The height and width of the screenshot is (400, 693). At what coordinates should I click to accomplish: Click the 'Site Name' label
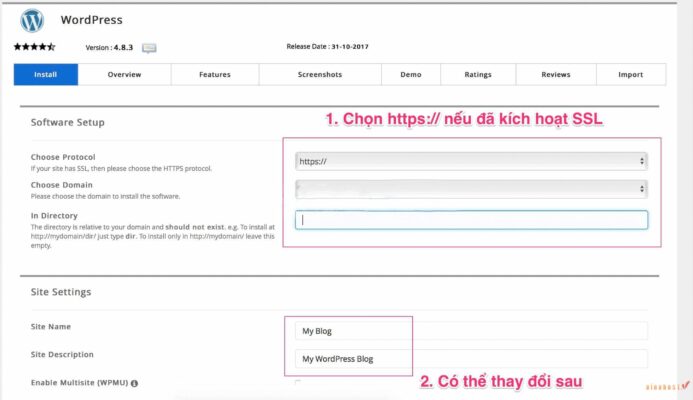click(51, 327)
